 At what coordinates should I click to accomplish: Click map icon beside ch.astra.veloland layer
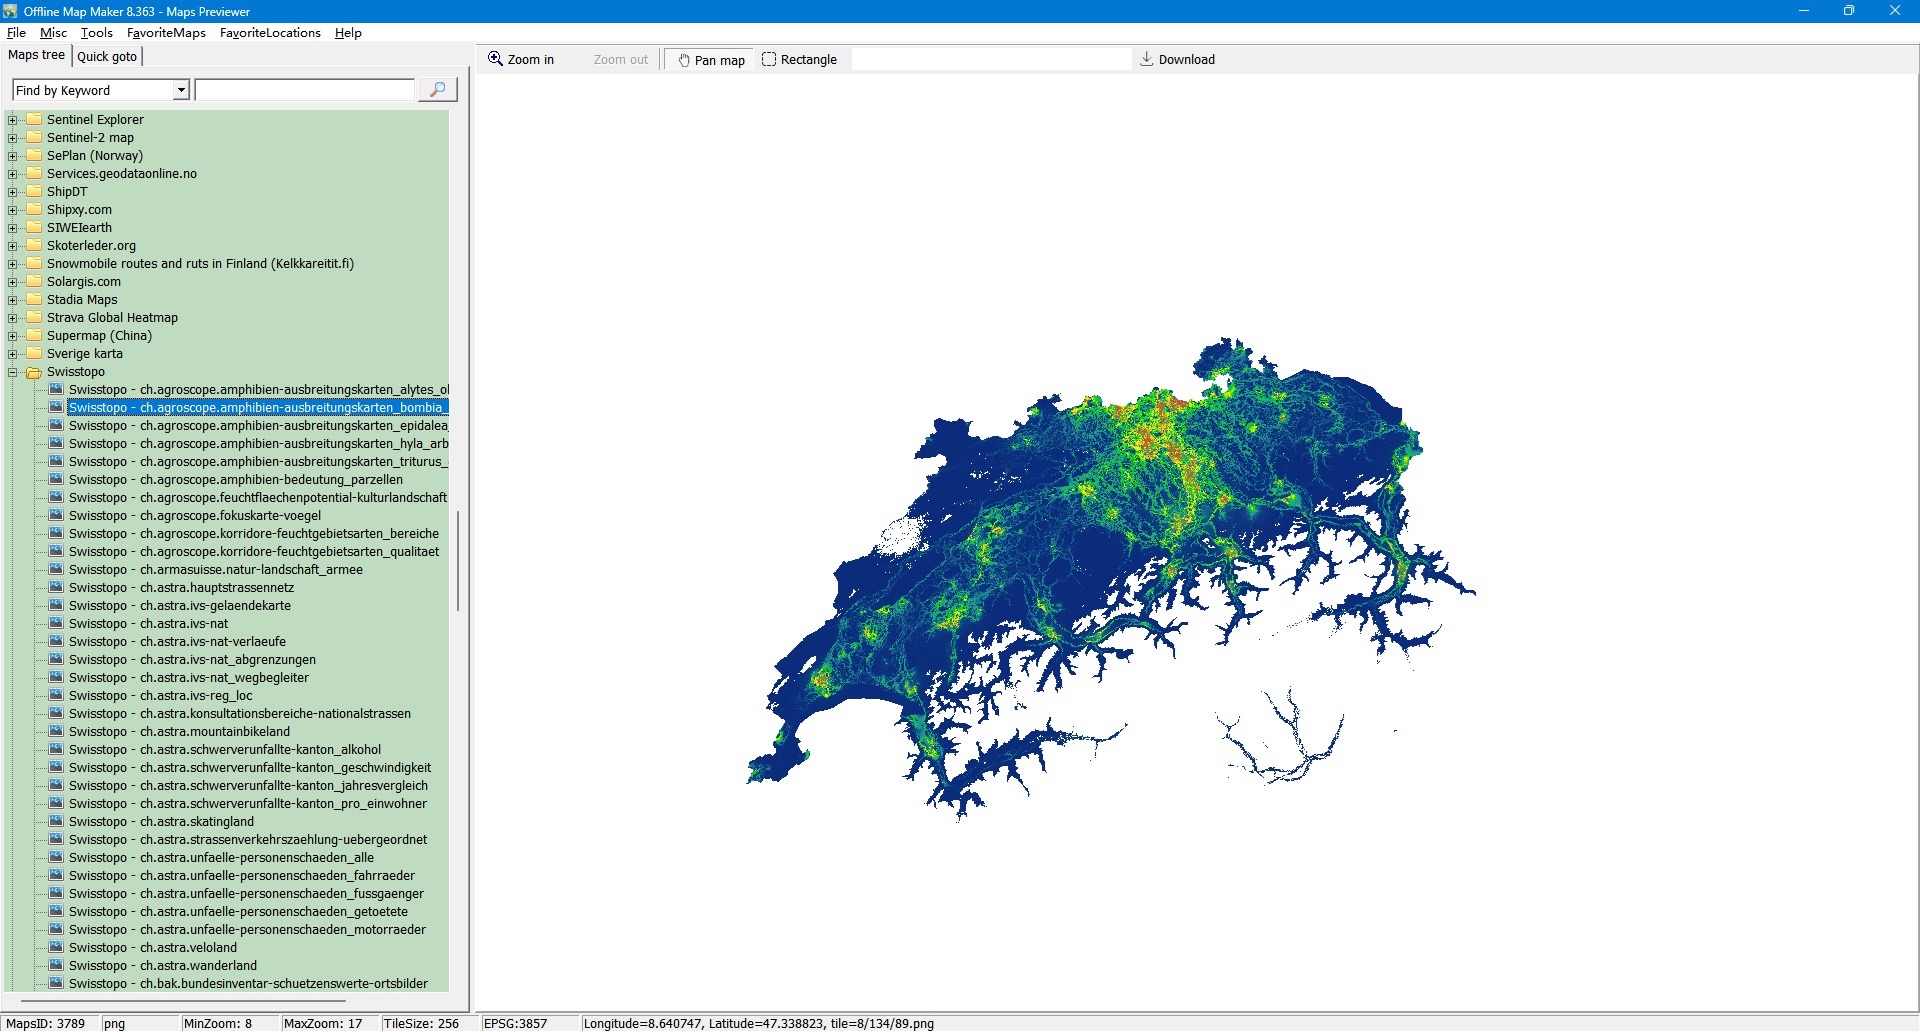pos(56,948)
